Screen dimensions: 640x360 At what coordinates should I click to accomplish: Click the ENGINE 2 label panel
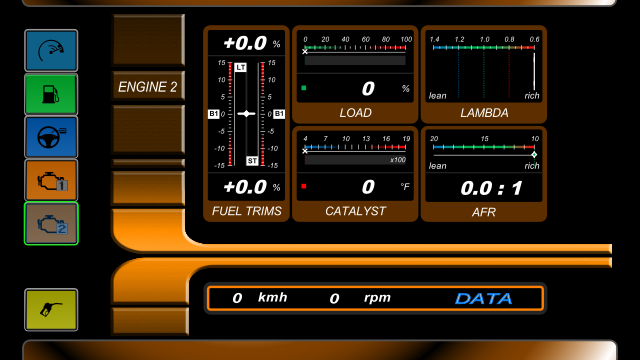[148, 87]
